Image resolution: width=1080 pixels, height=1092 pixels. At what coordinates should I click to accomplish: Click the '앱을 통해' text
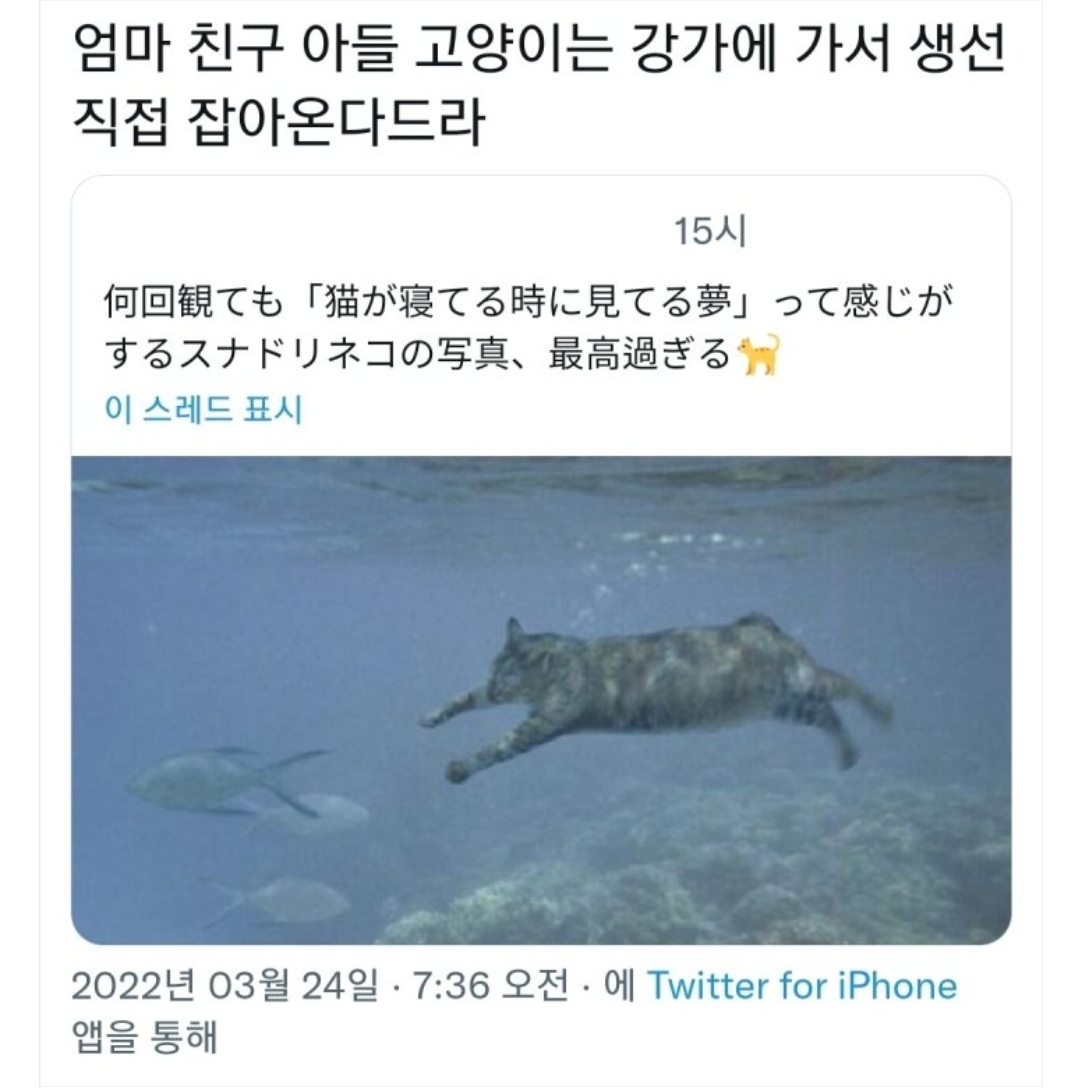pos(146,1038)
